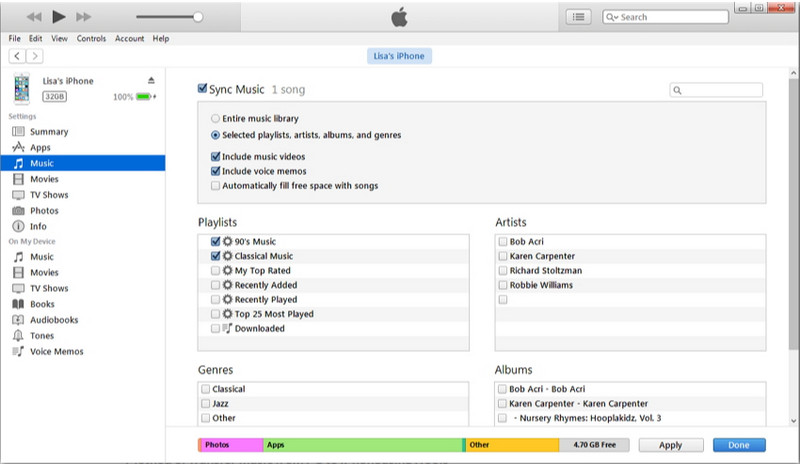This screenshot has height=464, width=800.
Task: Open Summary in Settings sidebar
Action: point(83,132)
